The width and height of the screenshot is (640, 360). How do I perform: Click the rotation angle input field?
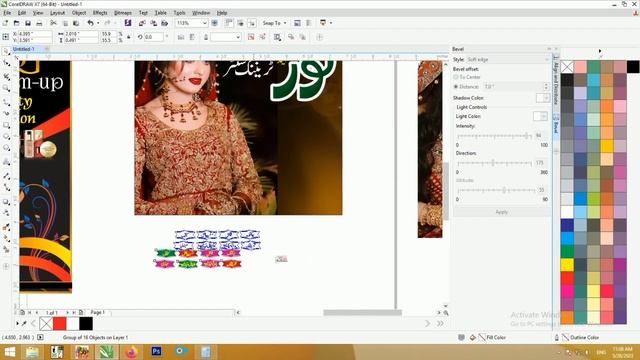coord(154,37)
